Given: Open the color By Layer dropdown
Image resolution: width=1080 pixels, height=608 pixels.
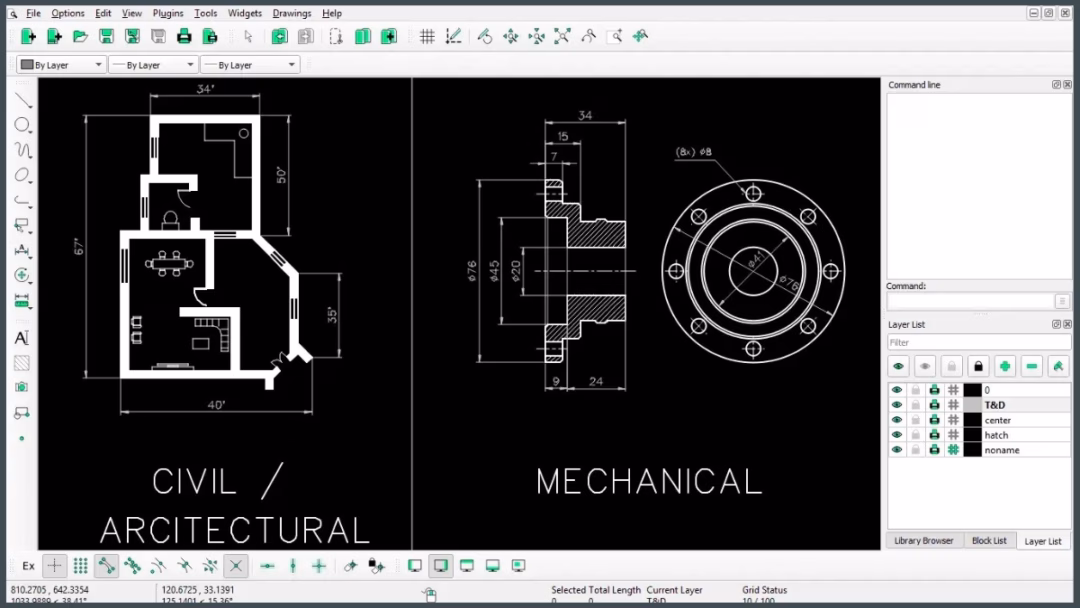Looking at the screenshot, I should (61, 65).
